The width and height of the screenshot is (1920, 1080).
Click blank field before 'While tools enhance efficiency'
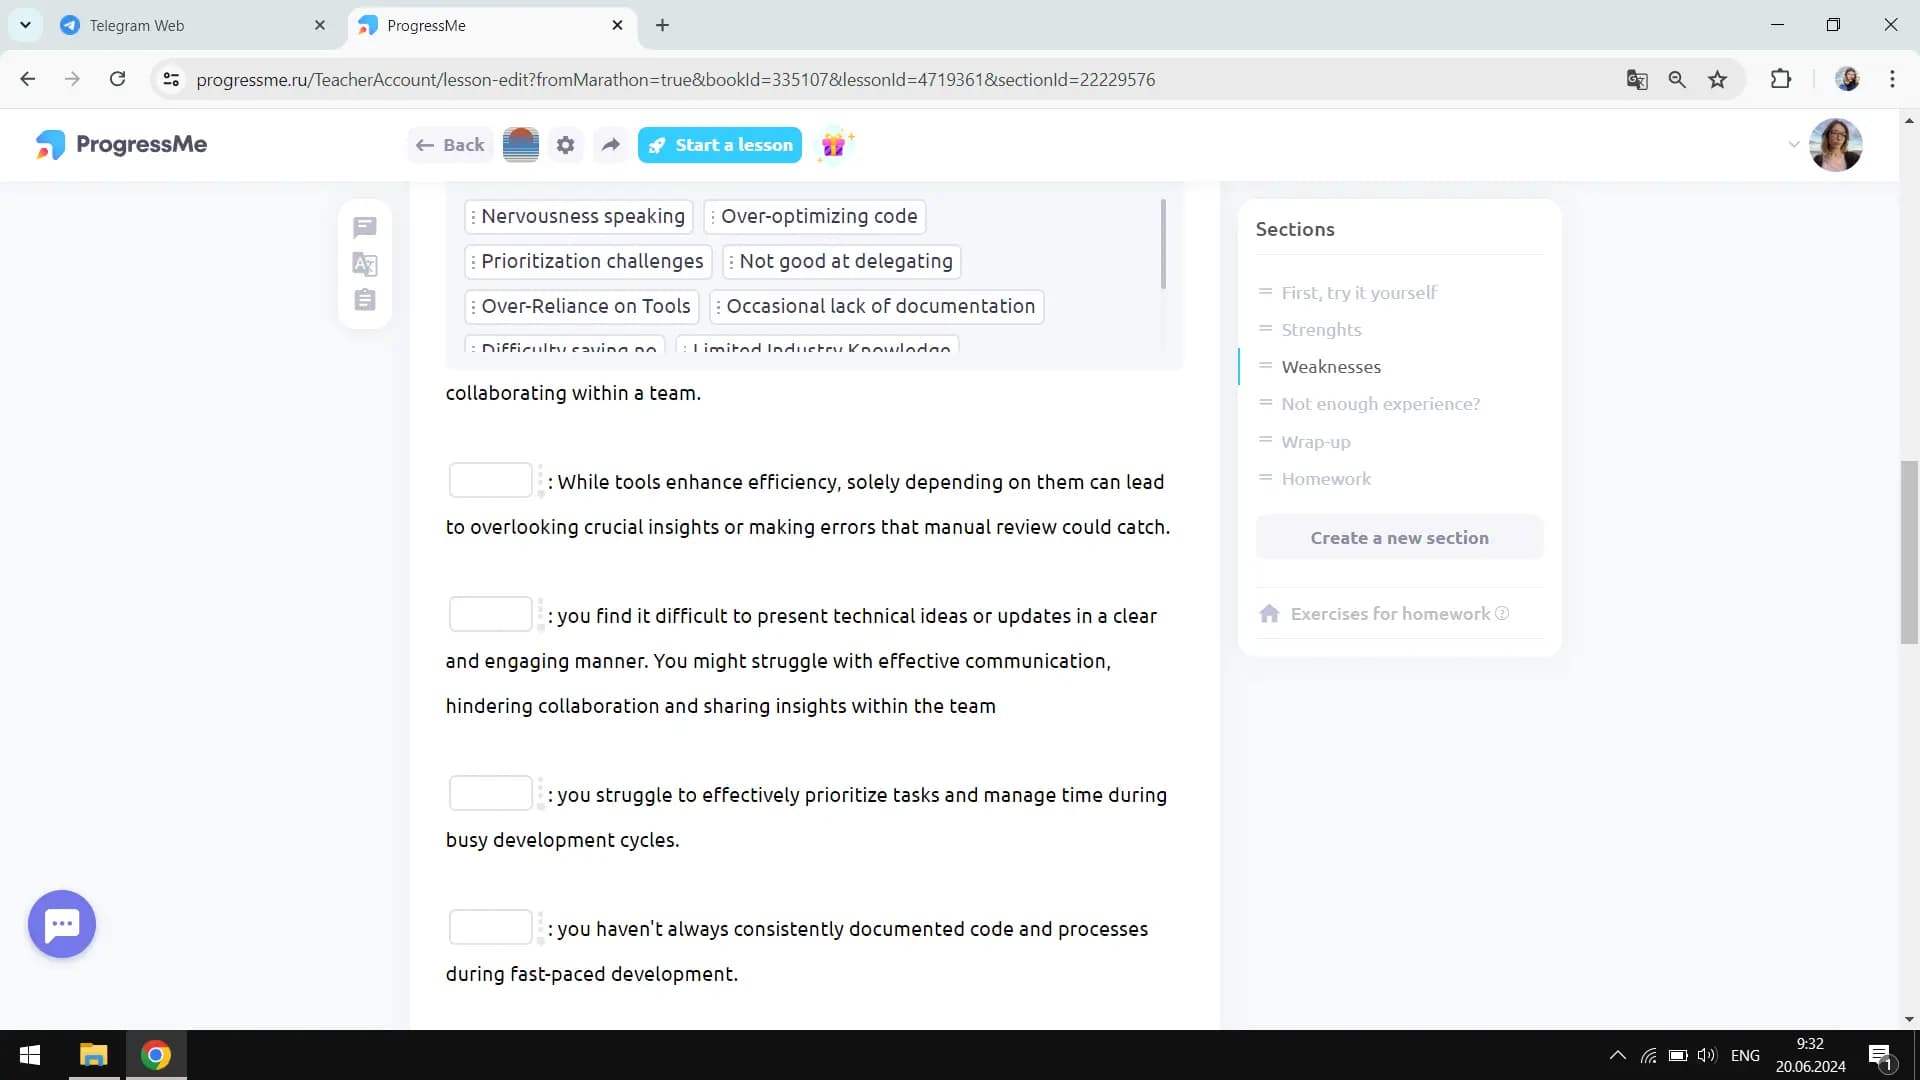click(x=490, y=481)
